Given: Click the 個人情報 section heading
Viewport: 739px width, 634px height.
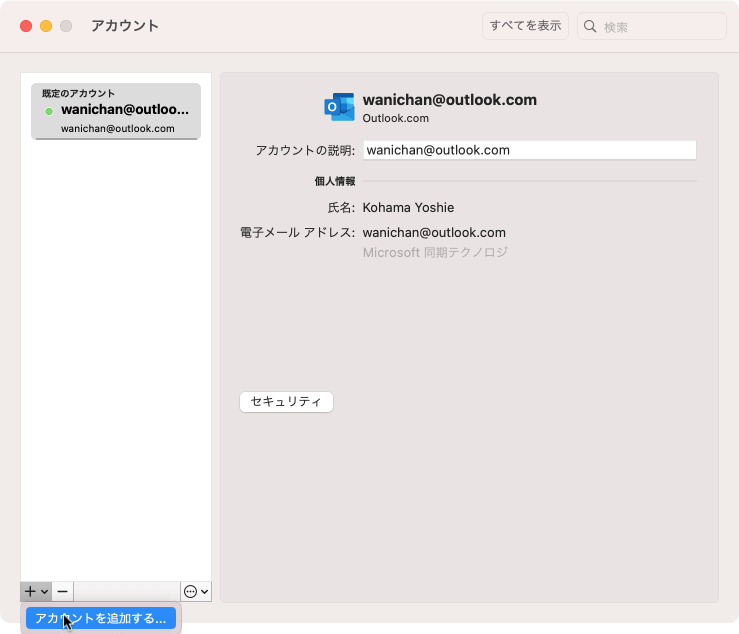Looking at the screenshot, I should coord(335,181).
